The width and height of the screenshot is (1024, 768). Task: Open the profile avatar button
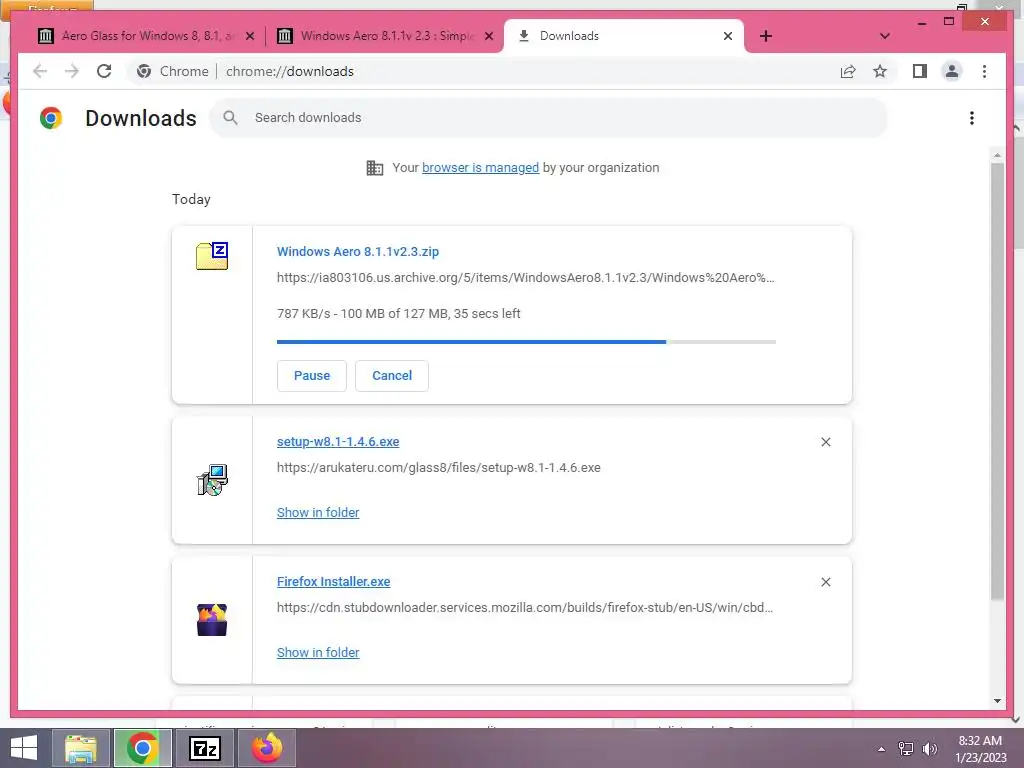pyautogui.click(x=952, y=71)
